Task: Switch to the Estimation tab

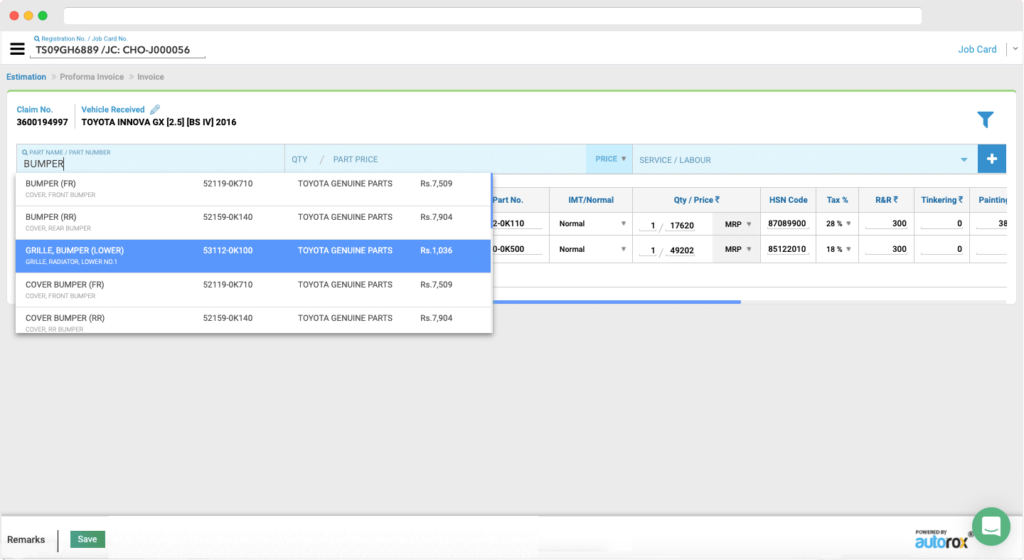Action: click(x=26, y=77)
